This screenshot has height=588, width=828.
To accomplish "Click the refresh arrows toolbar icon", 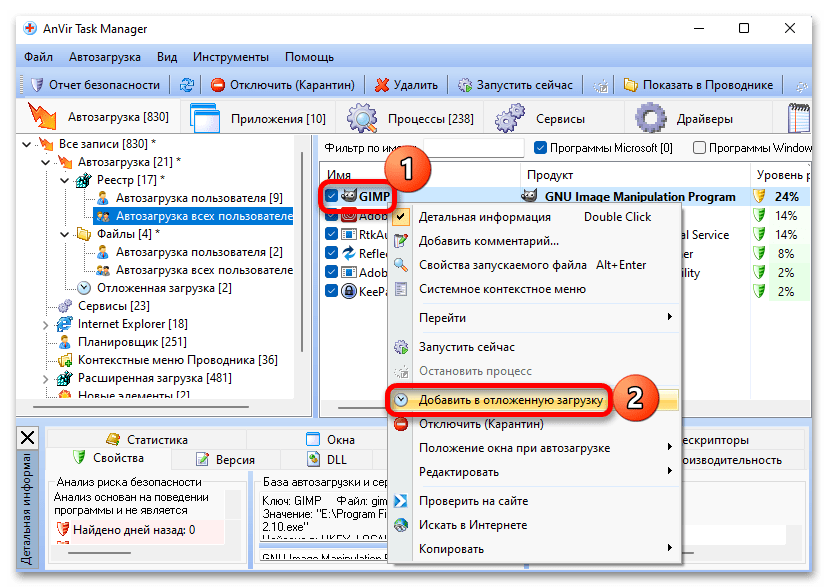I will click(186, 85).
